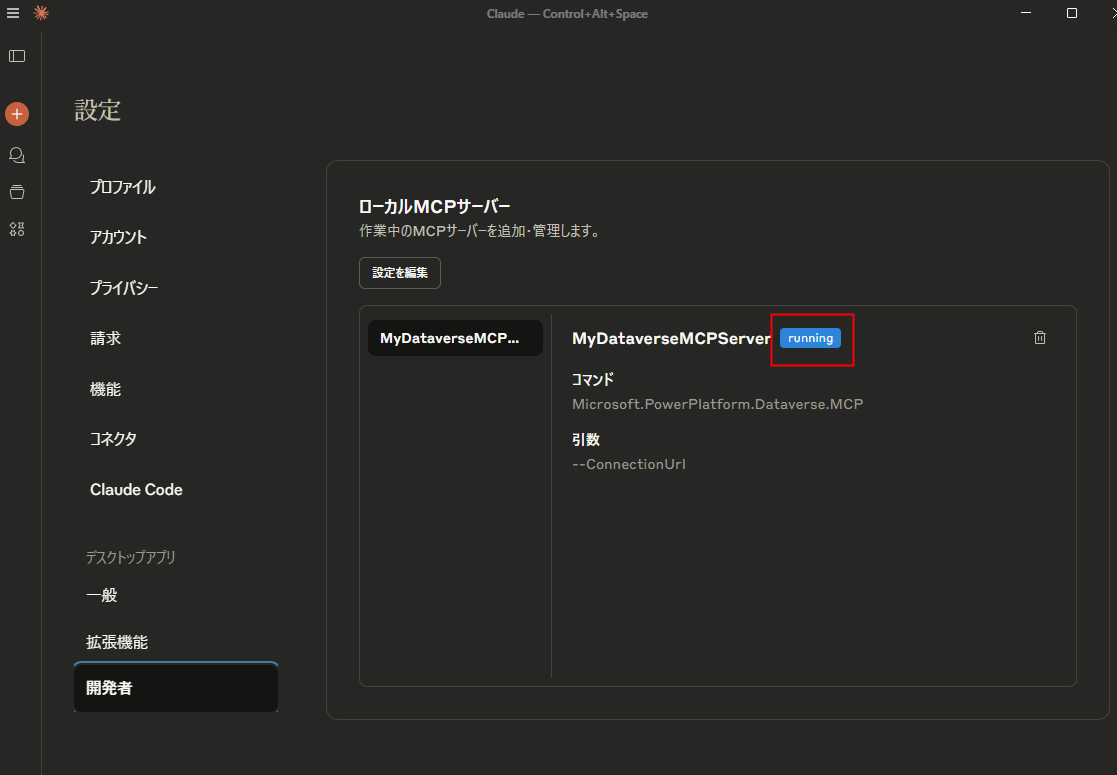Select the running status badge
Viewport: 1117px width, 775px height.
pyautogui.click(x=811, y=338)
